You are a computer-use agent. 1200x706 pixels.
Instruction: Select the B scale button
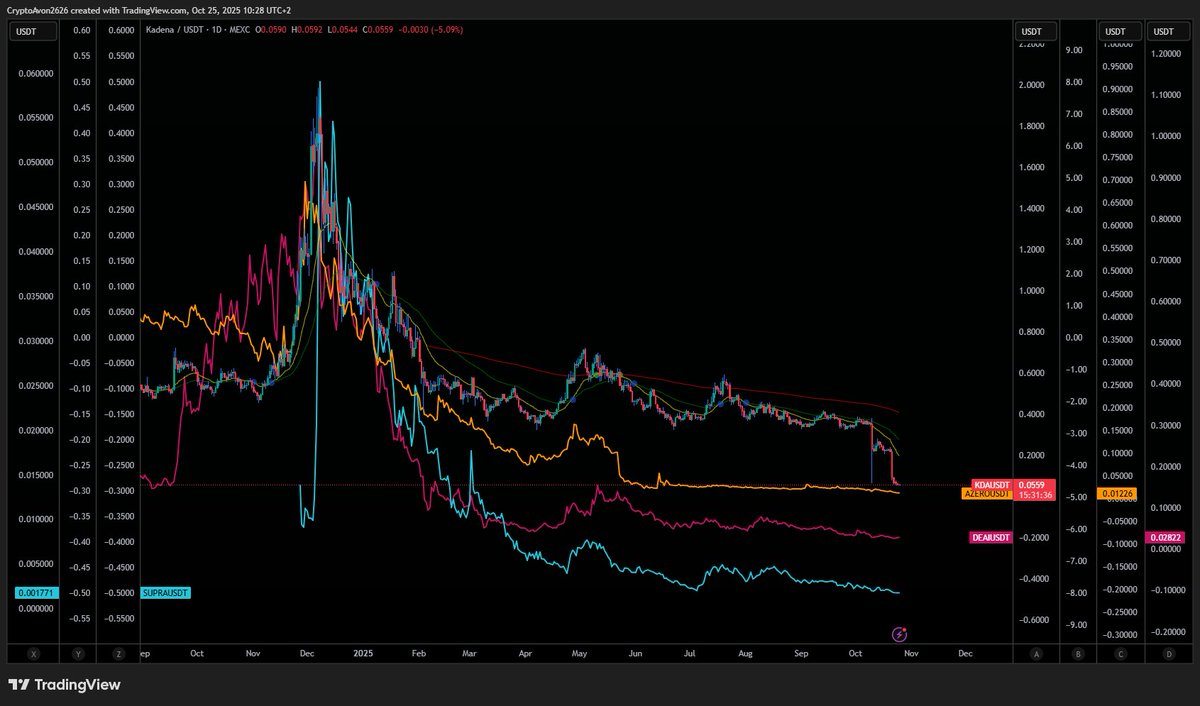(x=1078, y=654)
